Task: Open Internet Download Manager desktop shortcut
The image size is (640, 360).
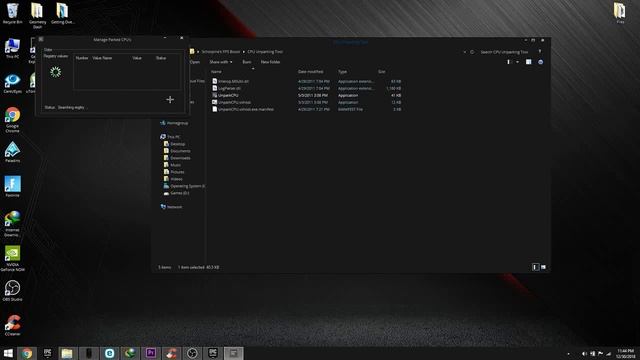Action: [12, 223]
